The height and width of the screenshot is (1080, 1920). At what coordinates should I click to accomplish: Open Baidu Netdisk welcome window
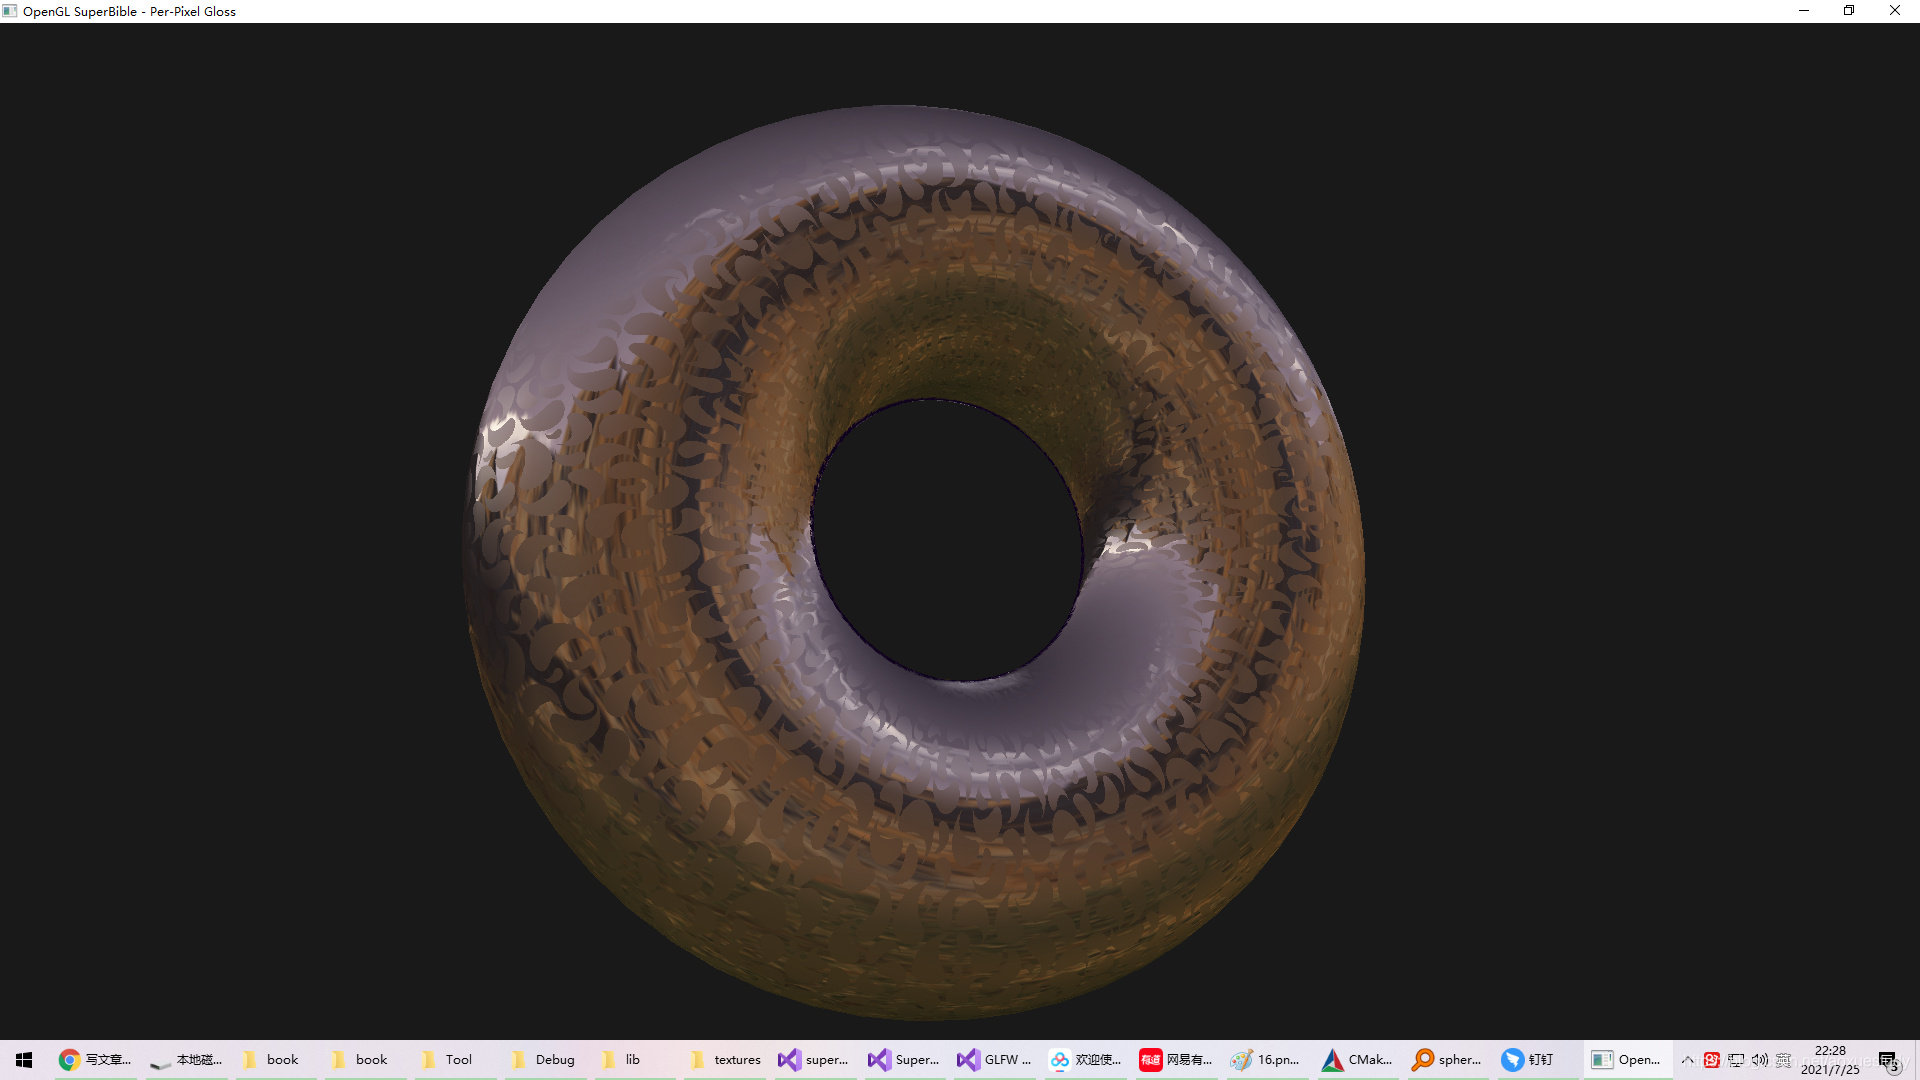1085,1060
